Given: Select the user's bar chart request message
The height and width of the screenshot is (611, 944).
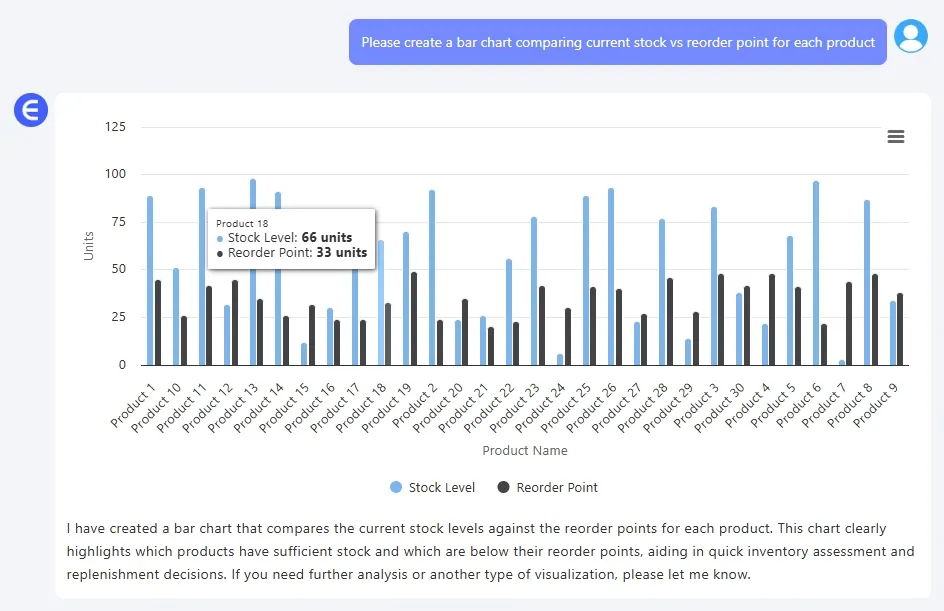Looking at the screenshot, I should click(617, 42).
